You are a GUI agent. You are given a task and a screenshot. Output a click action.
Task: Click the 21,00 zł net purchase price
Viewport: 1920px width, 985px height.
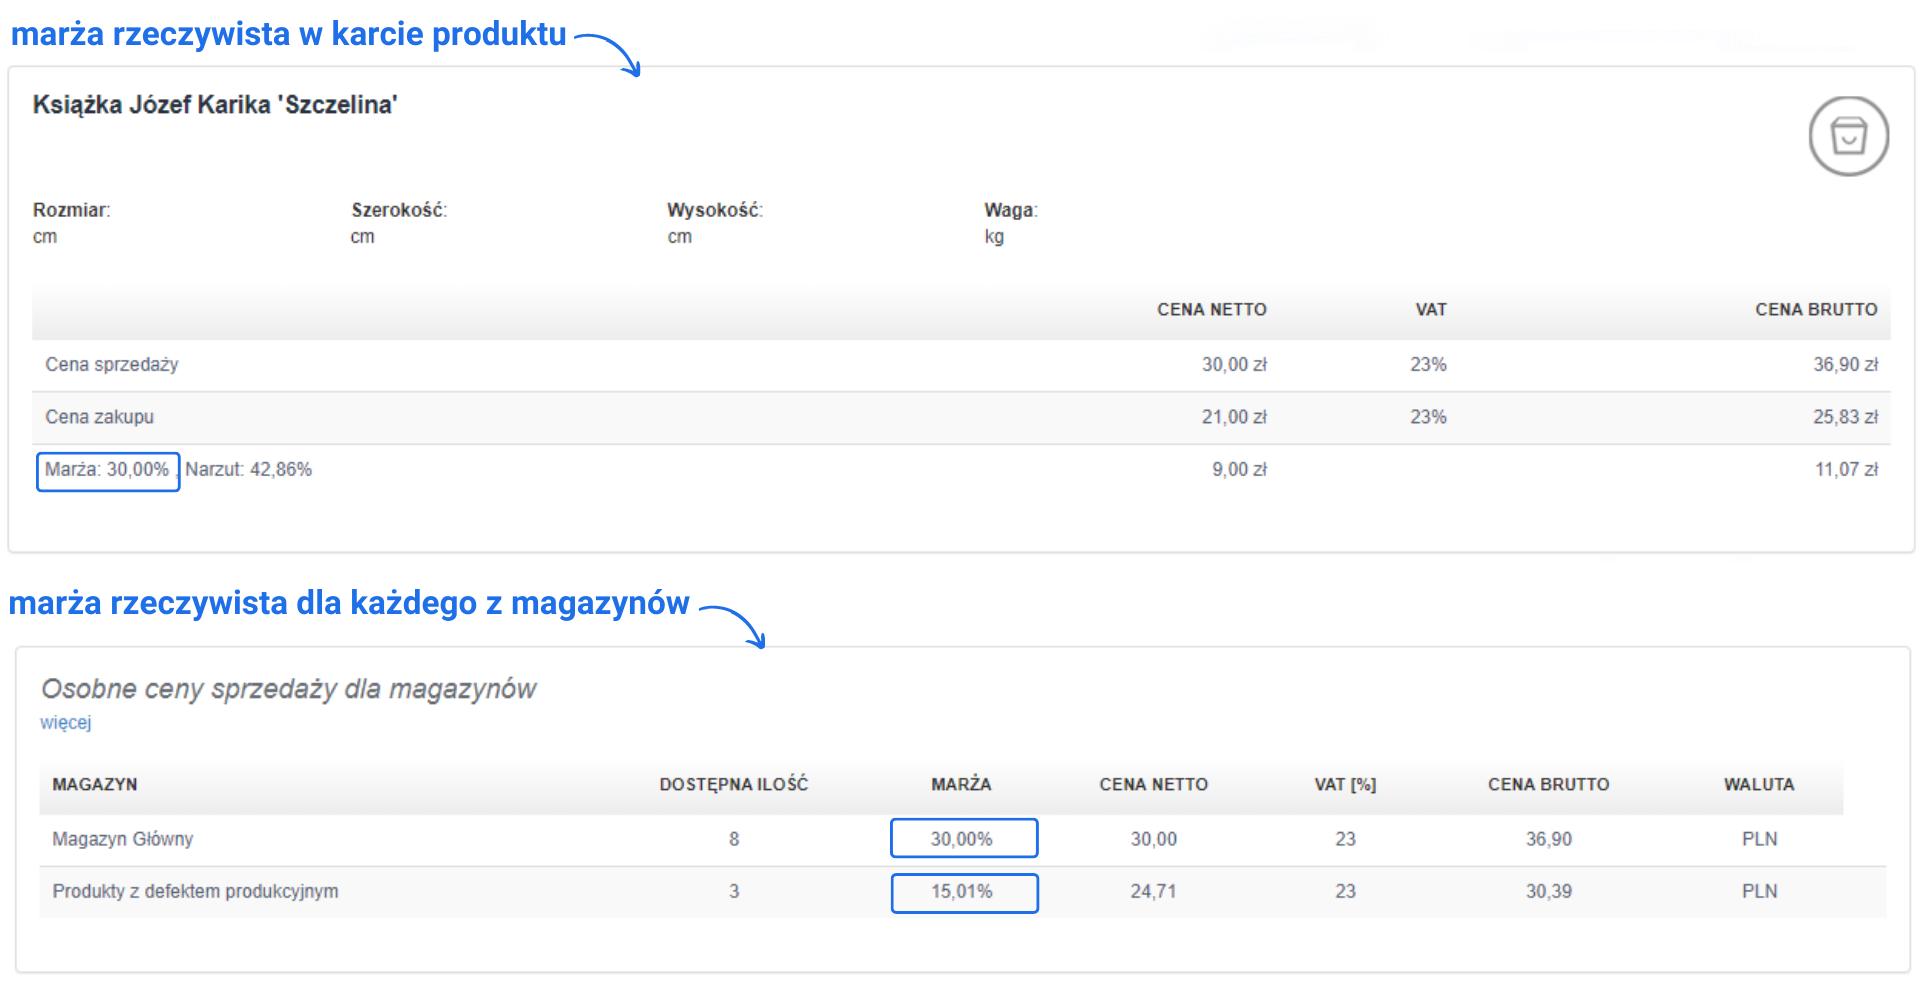point(1234,417)
